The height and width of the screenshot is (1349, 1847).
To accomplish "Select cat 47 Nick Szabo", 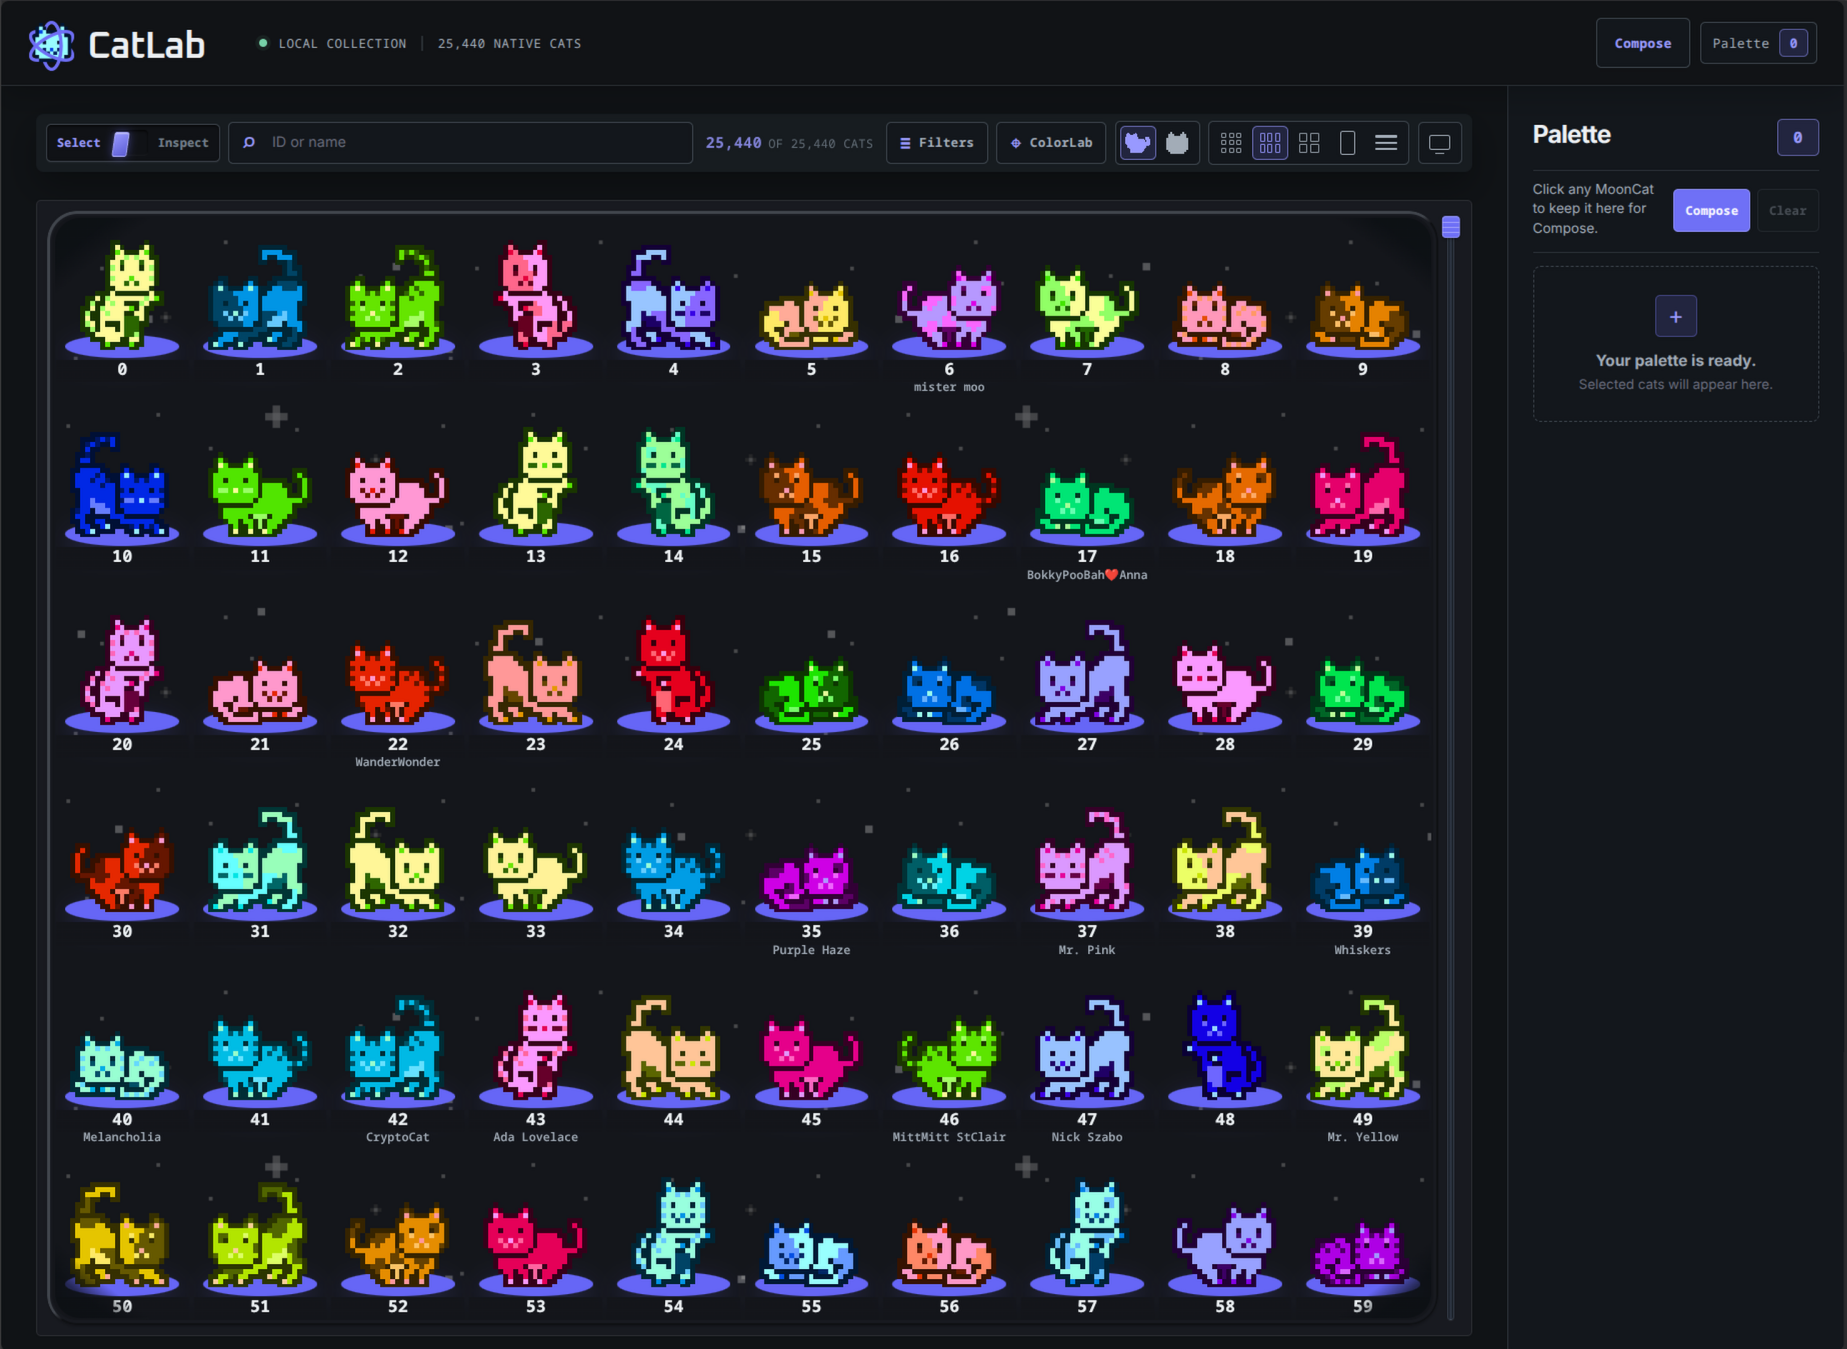I will [x=1087, y=1070].
